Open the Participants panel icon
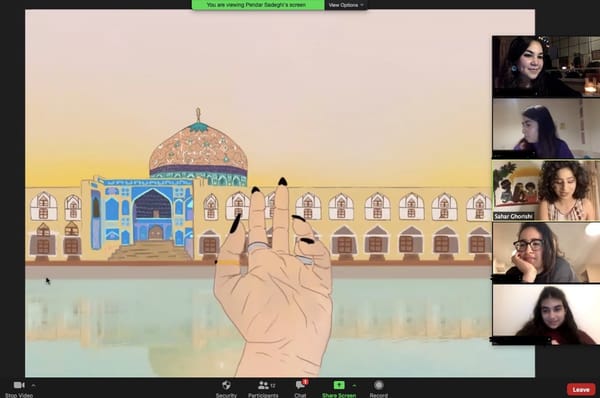This screenshot has height=398, width=600. pyautogui.click(x=263, y=385)
